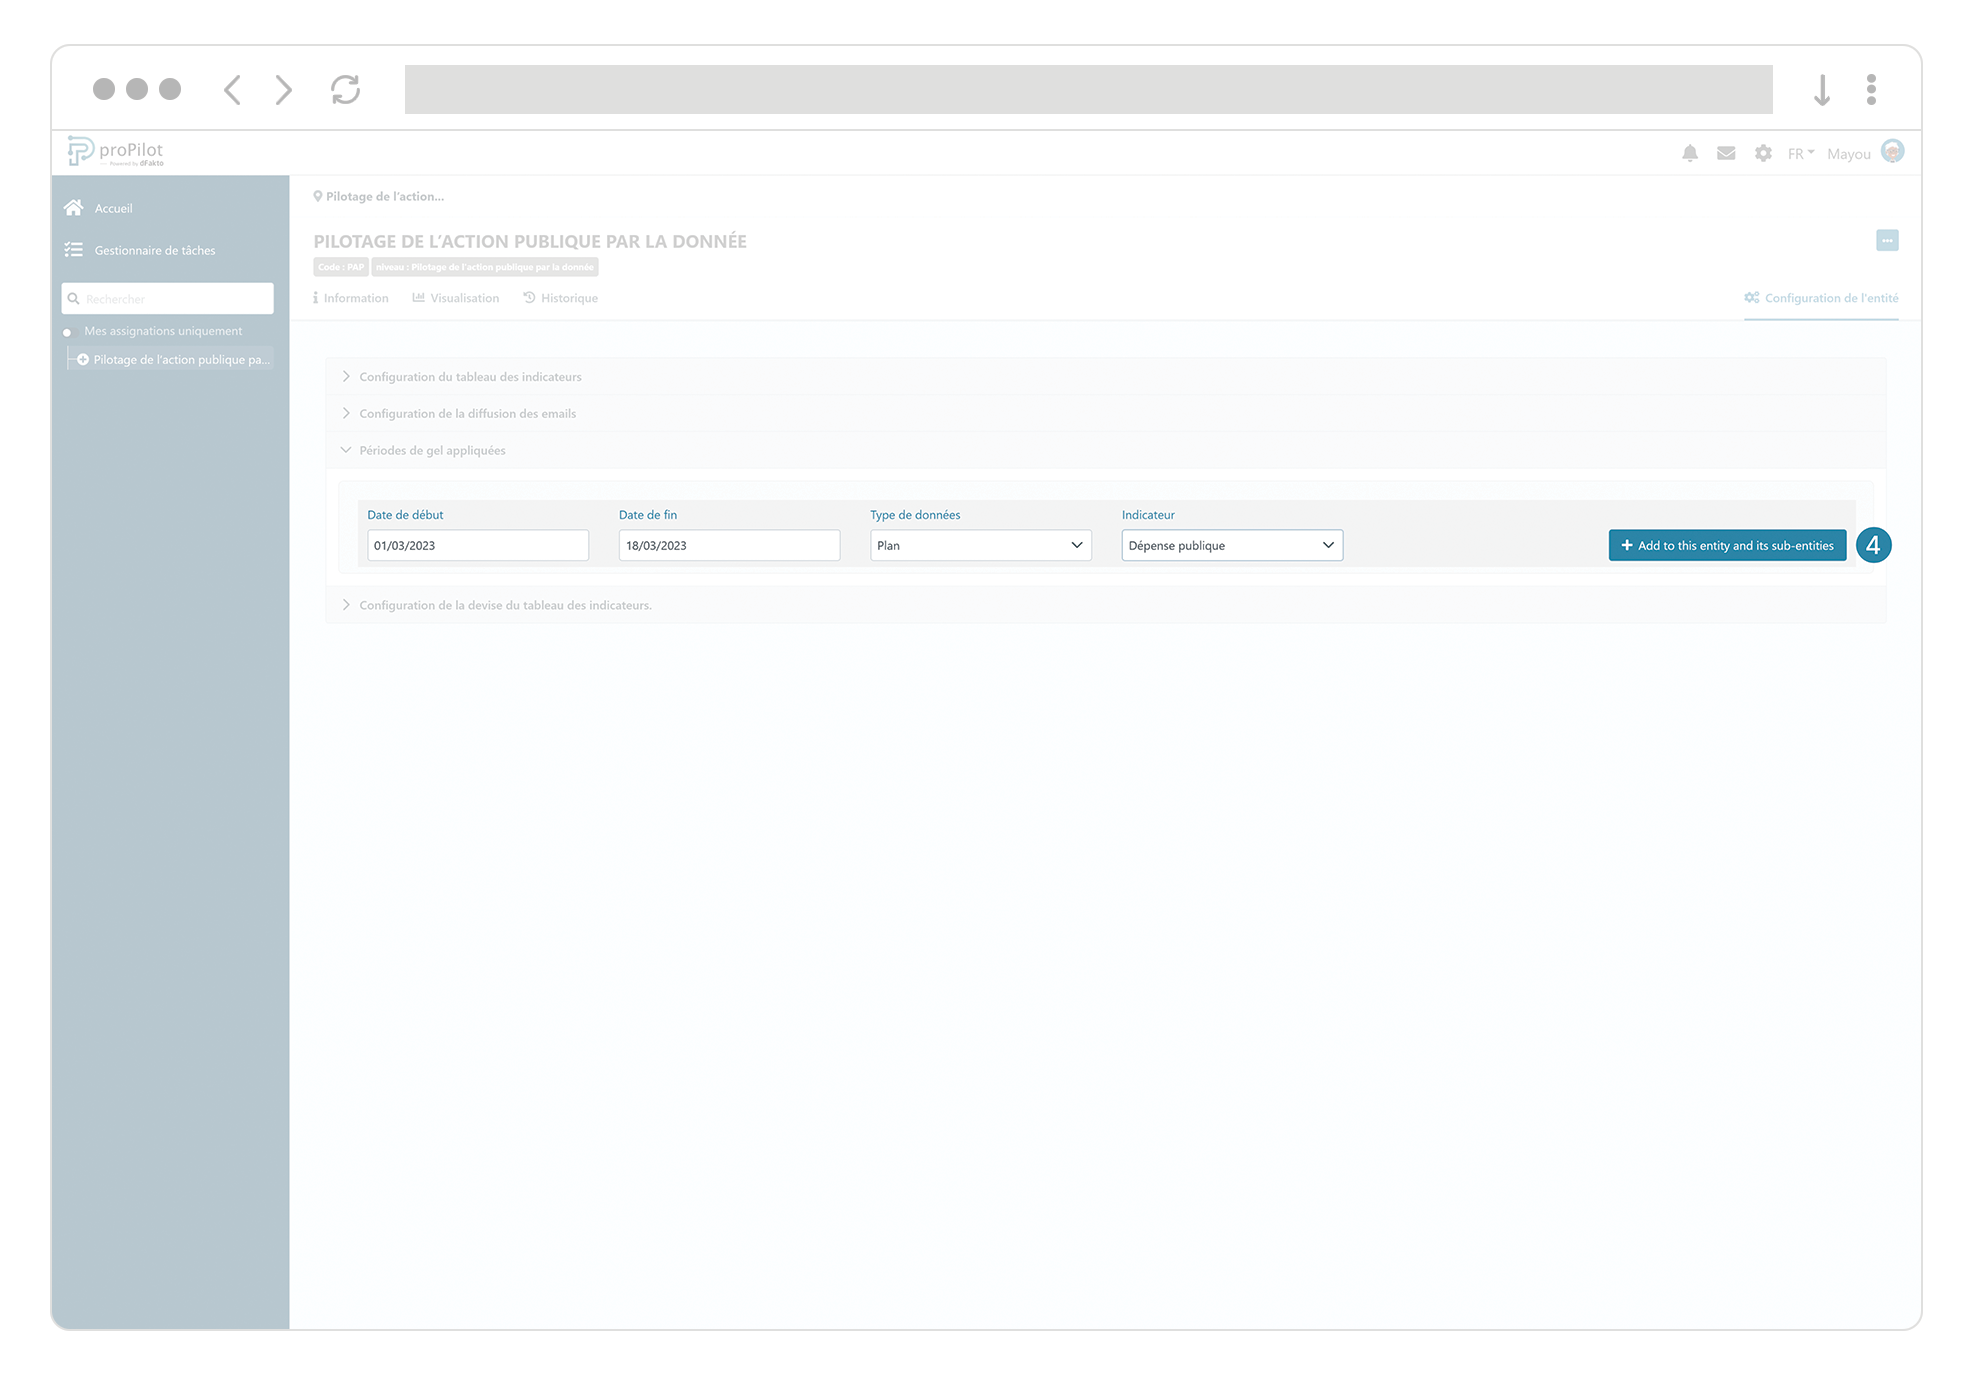
Task: Click the Accueil home icon
Action: click(x=74, y=208)
